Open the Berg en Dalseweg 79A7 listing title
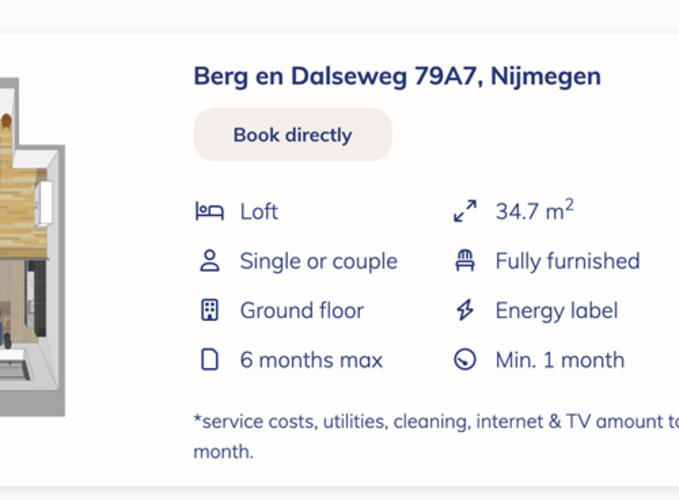 pos(397,76)
